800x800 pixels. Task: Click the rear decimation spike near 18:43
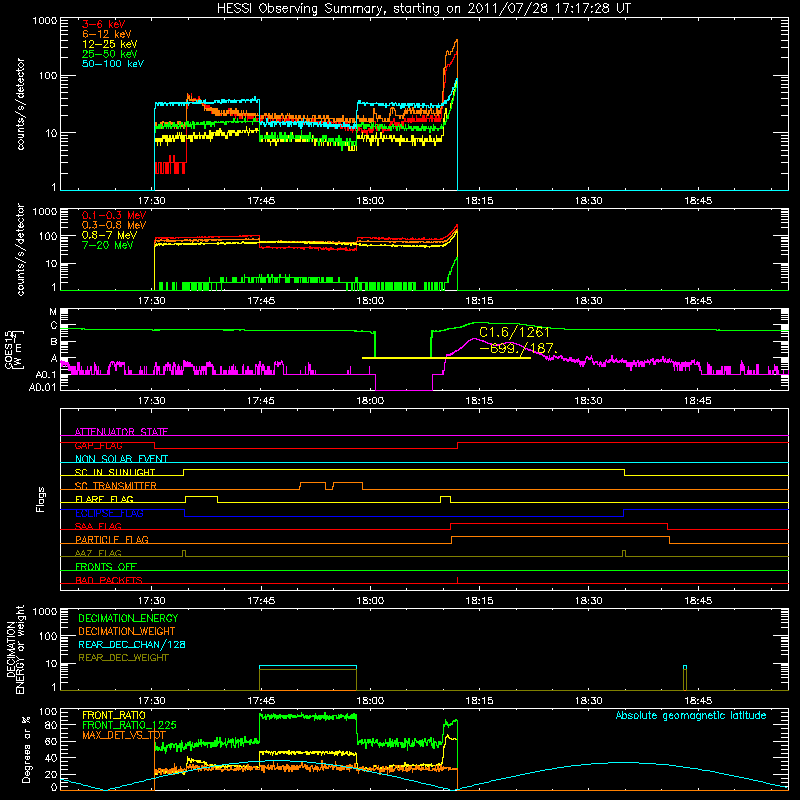(x=685, y=678)
